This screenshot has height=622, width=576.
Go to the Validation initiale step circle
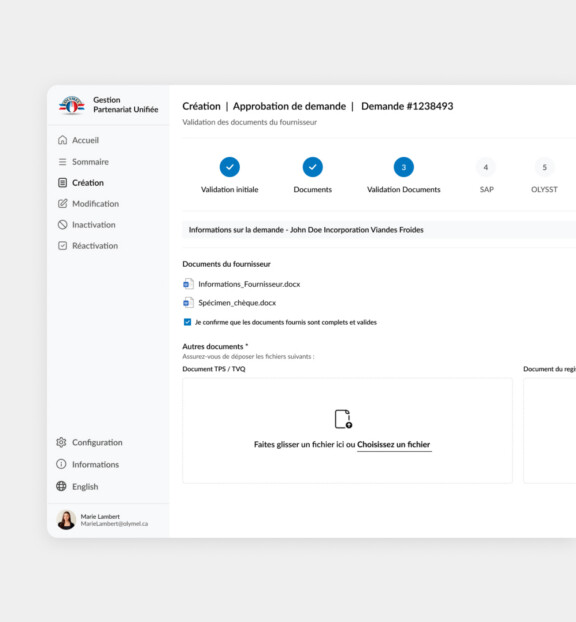click(230, 167)
